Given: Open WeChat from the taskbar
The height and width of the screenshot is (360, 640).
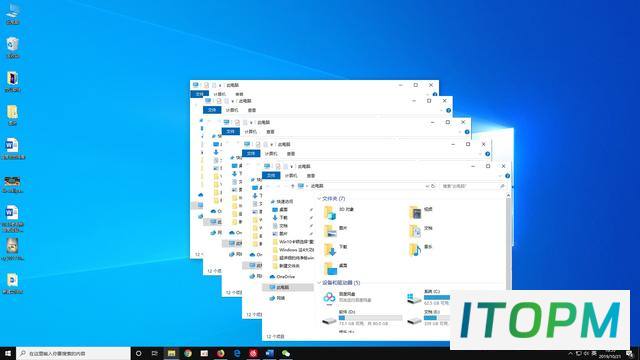Looking at the screenshot, I should (286, 353).
